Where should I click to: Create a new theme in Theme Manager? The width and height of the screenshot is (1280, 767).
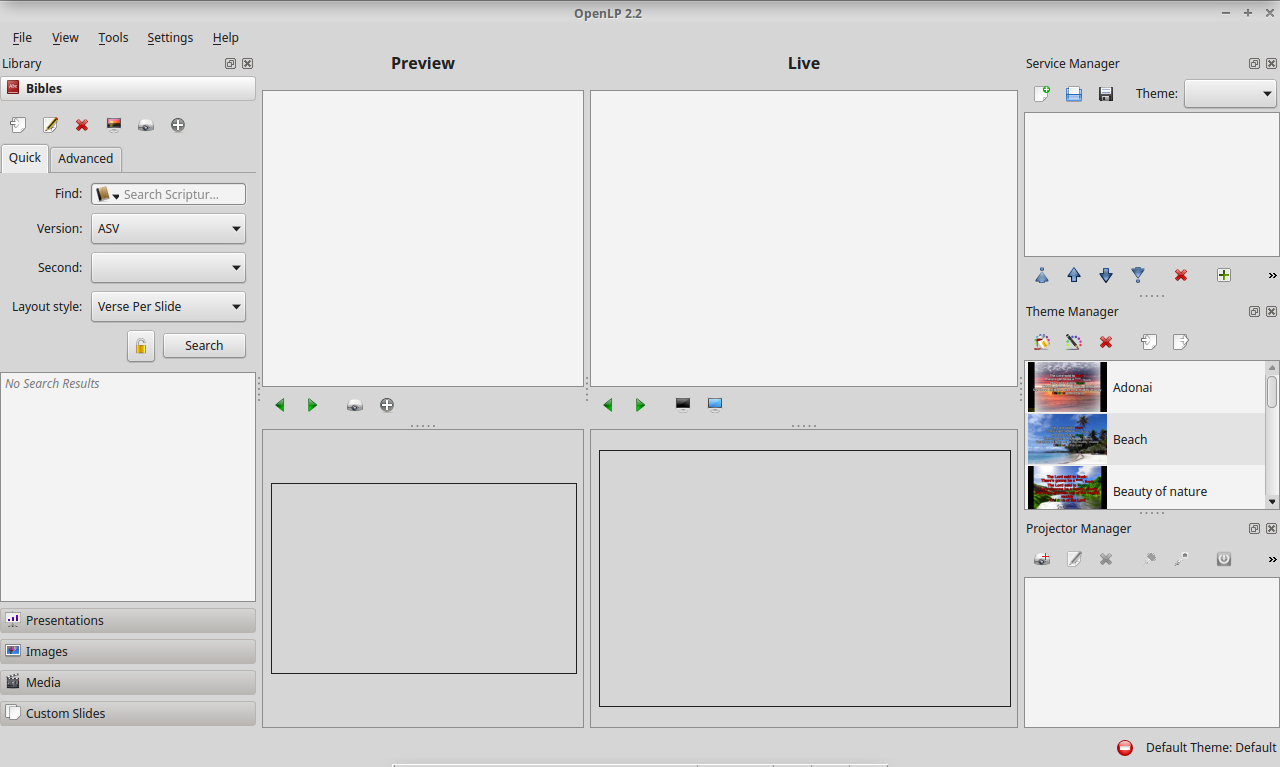tap(1042, 342)
